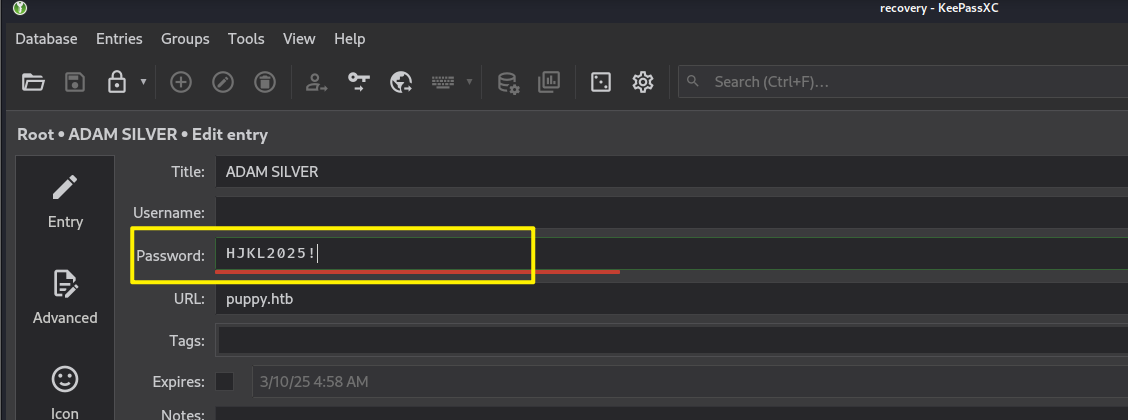Click the Title field with ADAM SILVER
Image resolution: width=1128 pixels, height=420 pixels.
[x=671, y=172]
